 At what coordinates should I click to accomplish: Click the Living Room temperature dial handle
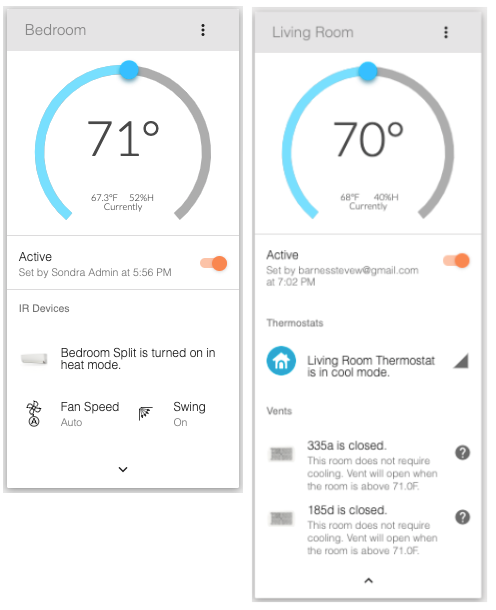(x=368, y=71)
